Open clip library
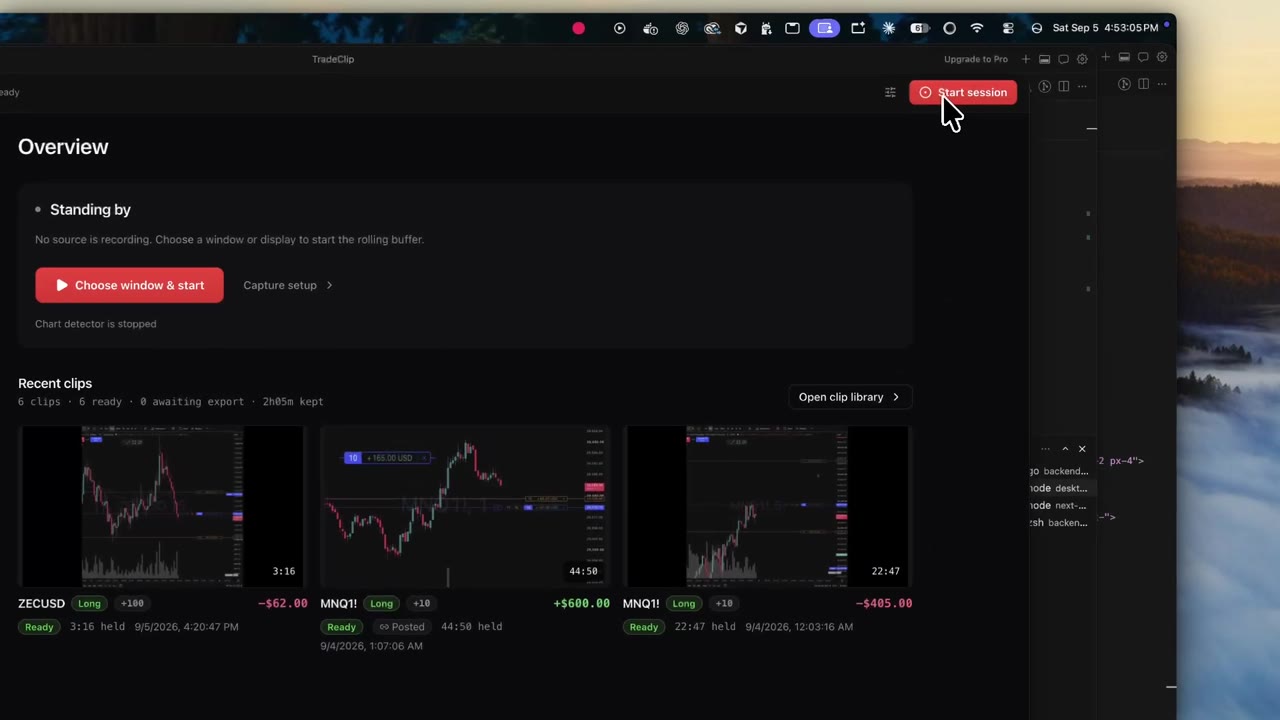 (849, 397)
